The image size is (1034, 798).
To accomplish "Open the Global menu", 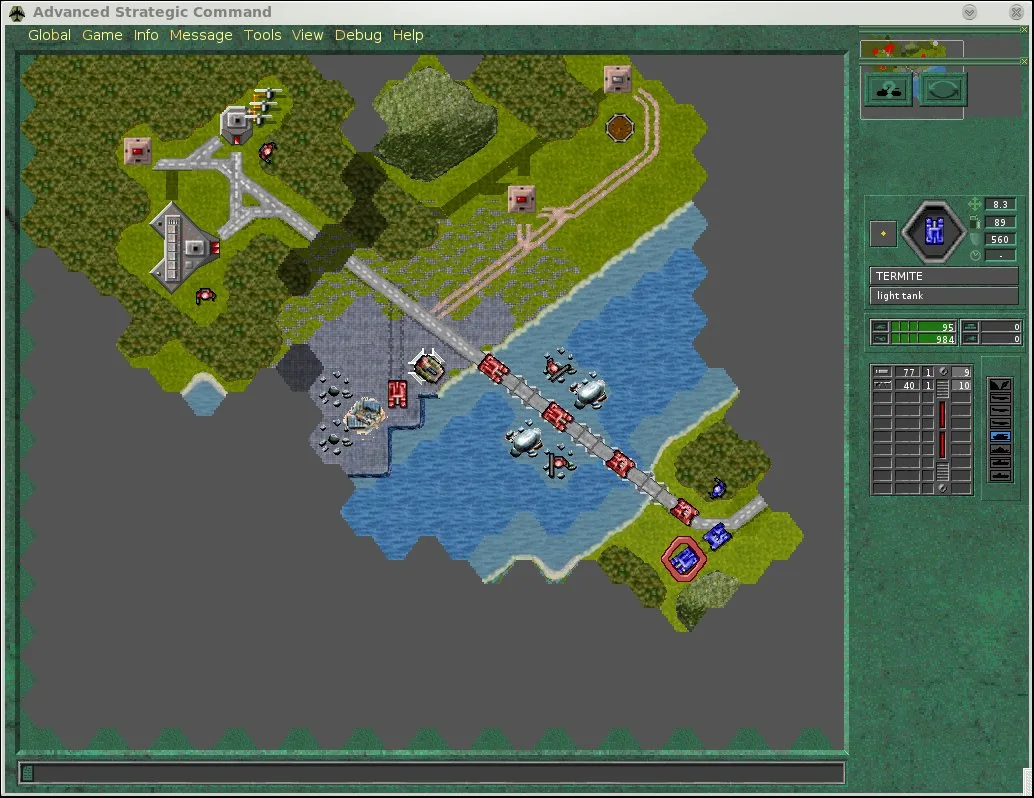I will (49, 35).
